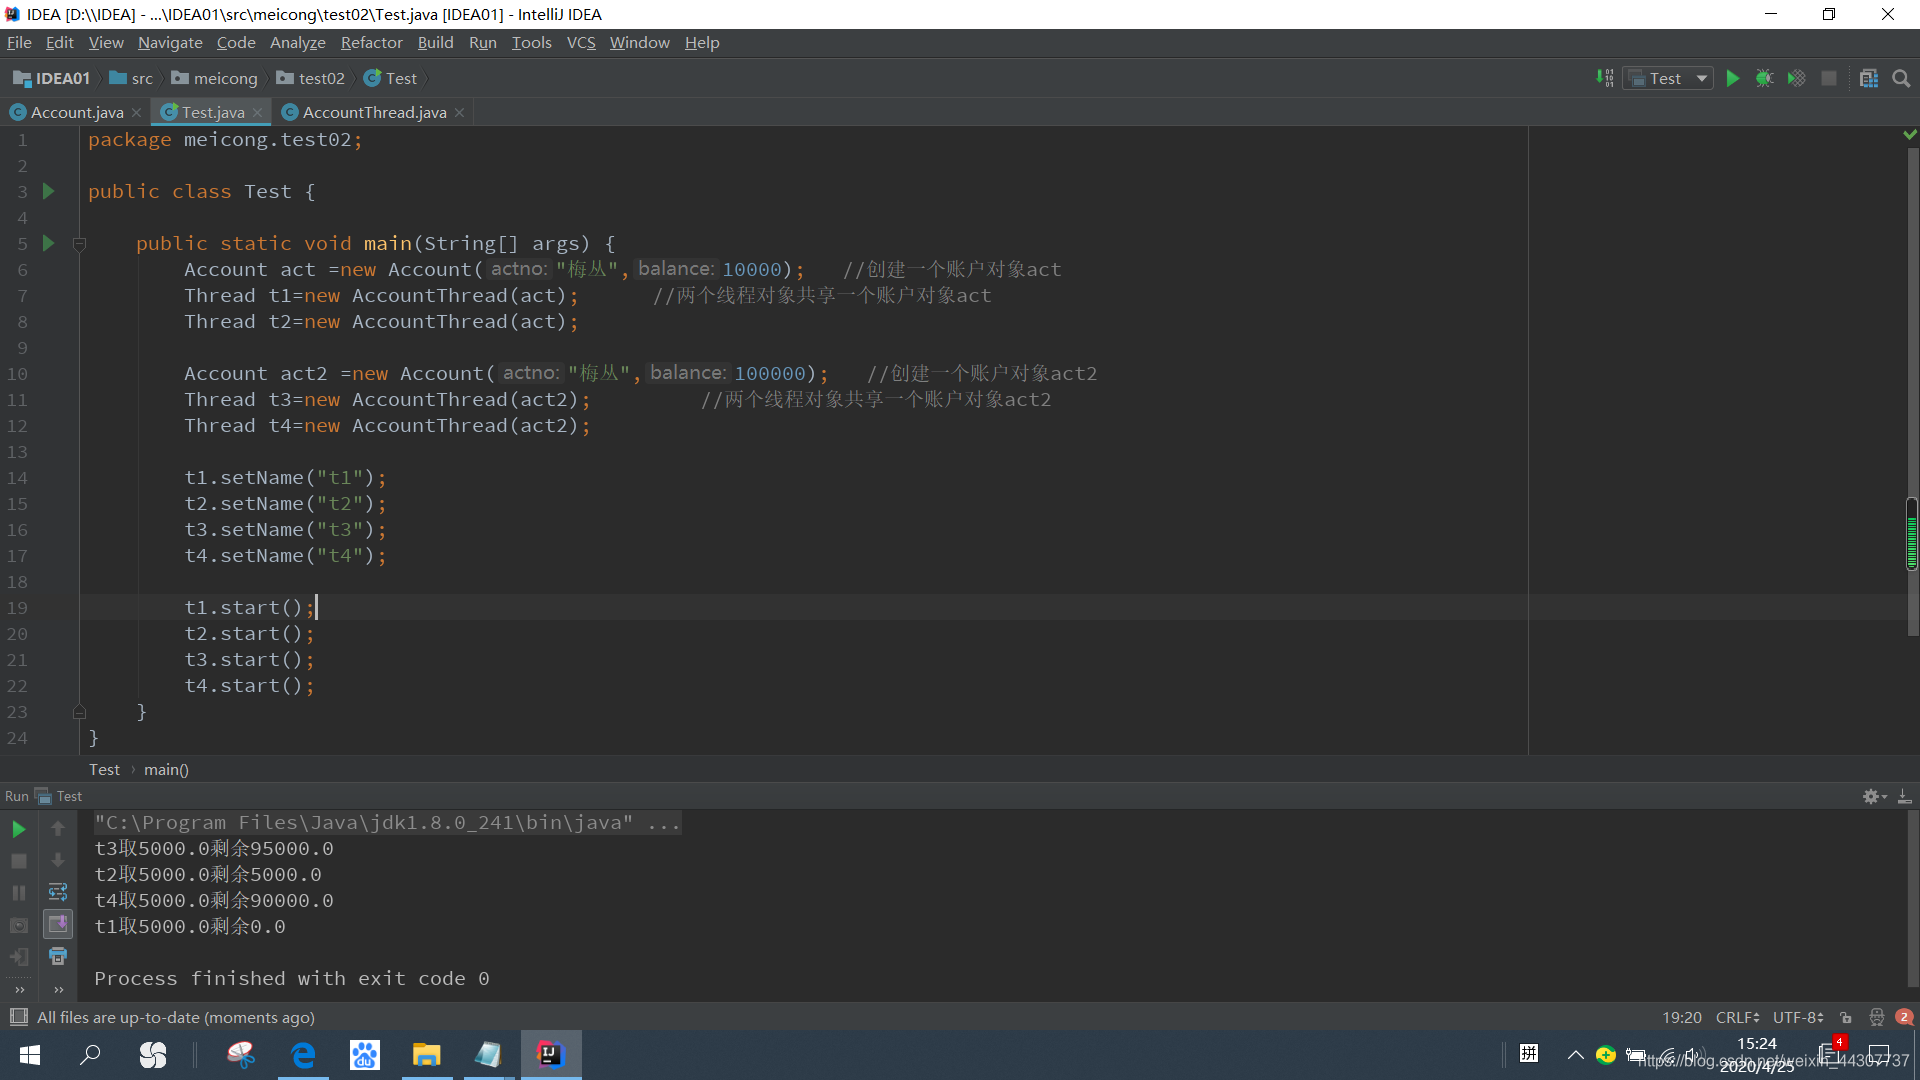Open event log notifications bubble

(x=1904, y=1017)
